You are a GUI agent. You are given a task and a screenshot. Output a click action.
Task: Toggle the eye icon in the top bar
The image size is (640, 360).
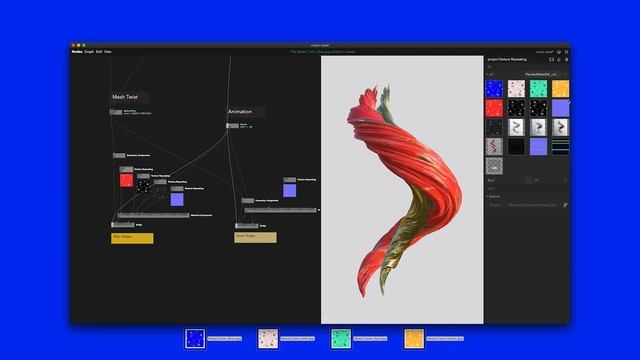[x=559, y=52]
